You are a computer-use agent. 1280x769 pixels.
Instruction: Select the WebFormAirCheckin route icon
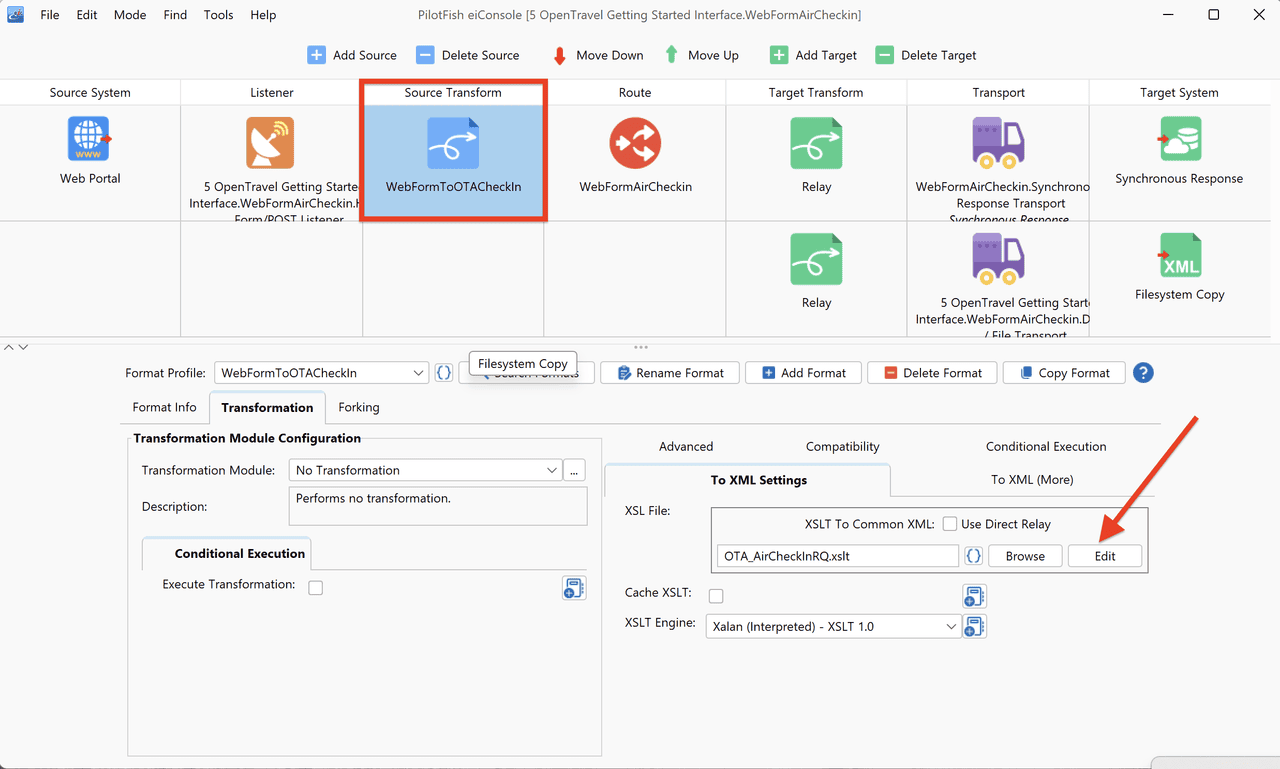click(x=635, y=143)
